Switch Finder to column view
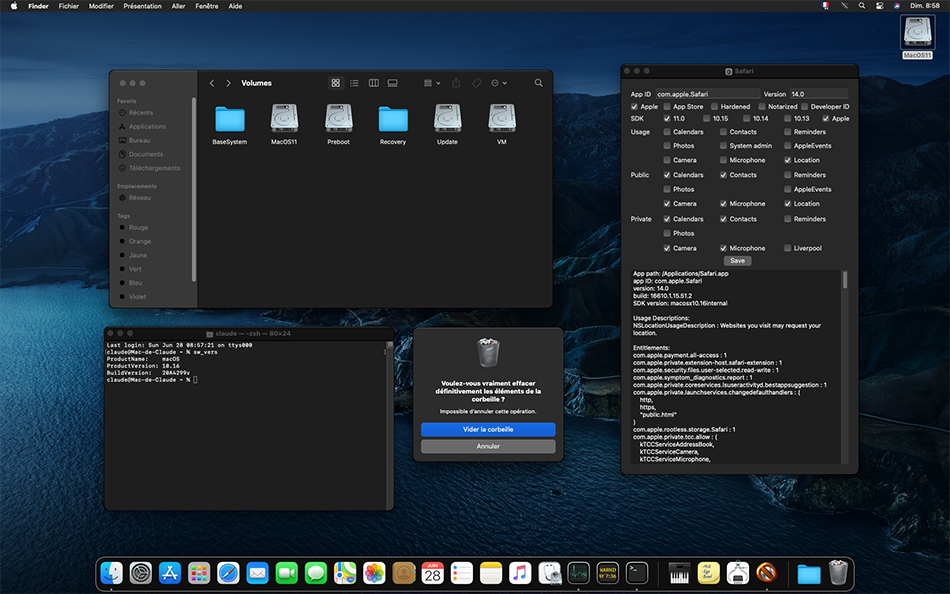 [374, 83]
